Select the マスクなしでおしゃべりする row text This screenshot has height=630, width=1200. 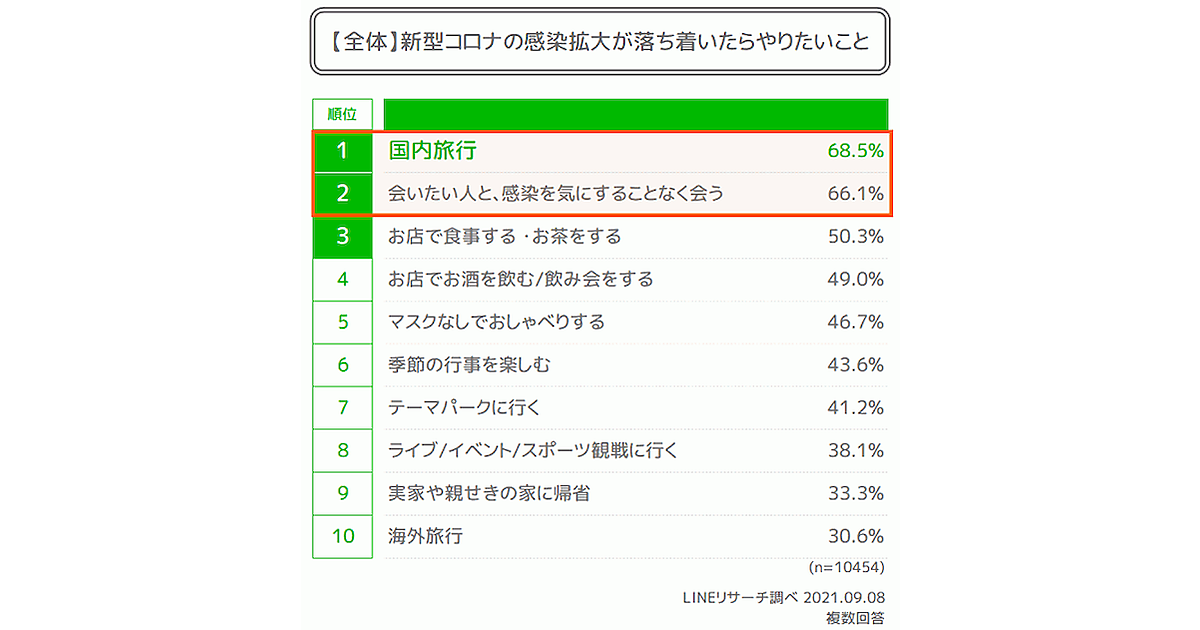[496, 322]
